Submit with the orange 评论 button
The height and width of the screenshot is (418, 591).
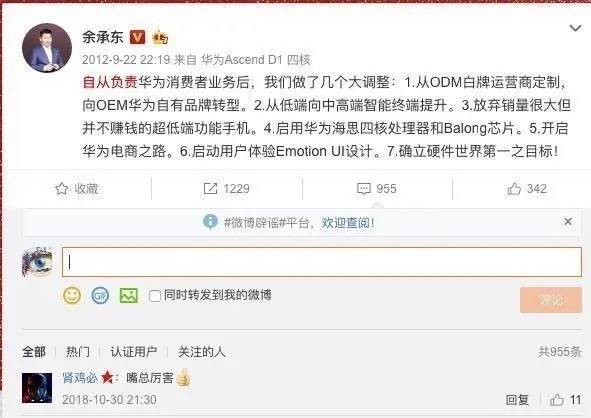point(551,300)
